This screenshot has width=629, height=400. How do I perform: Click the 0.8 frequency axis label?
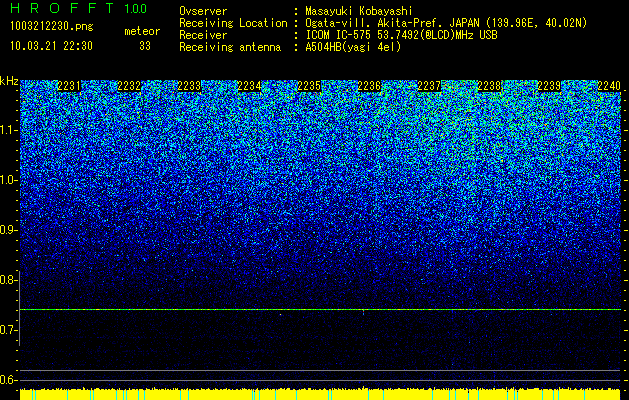(9, 280)
